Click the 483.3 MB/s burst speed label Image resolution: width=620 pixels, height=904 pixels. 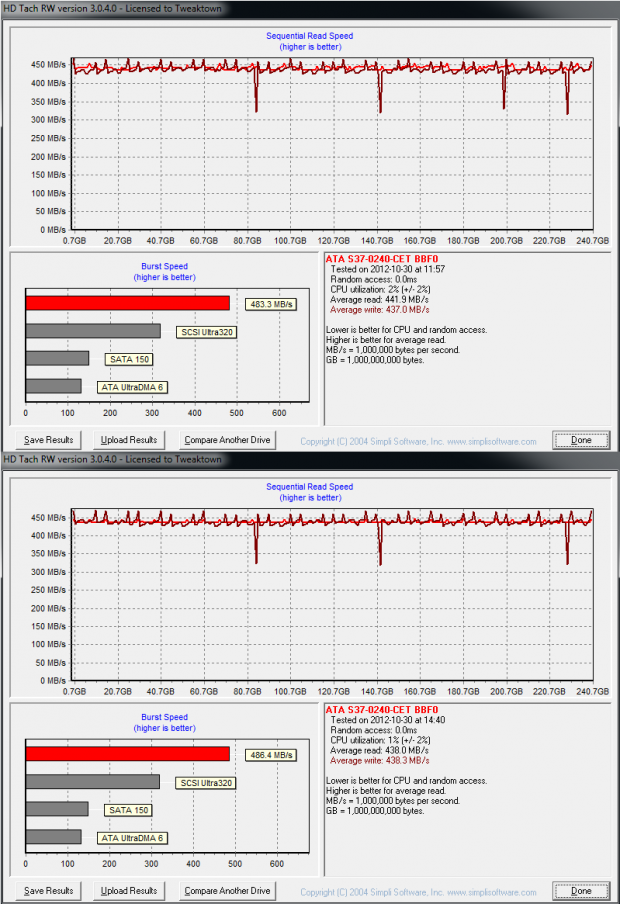(271, 304)
